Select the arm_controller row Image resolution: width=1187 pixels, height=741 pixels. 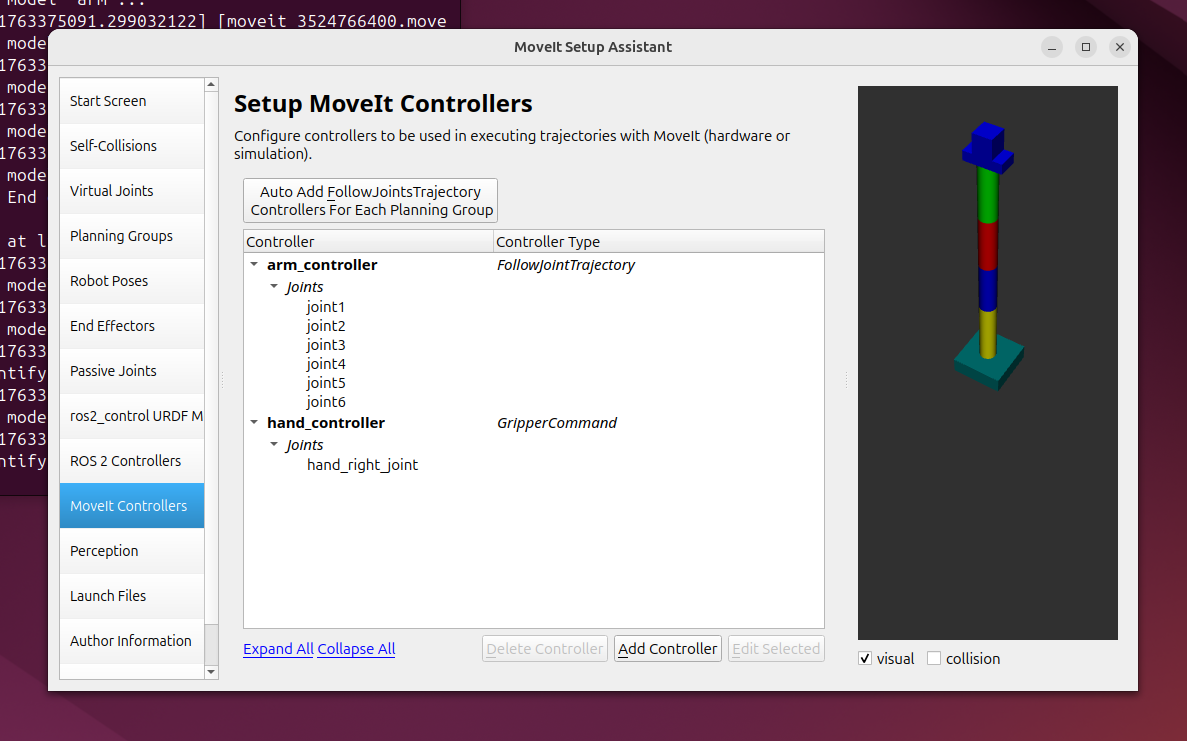[x=322, y=265]
